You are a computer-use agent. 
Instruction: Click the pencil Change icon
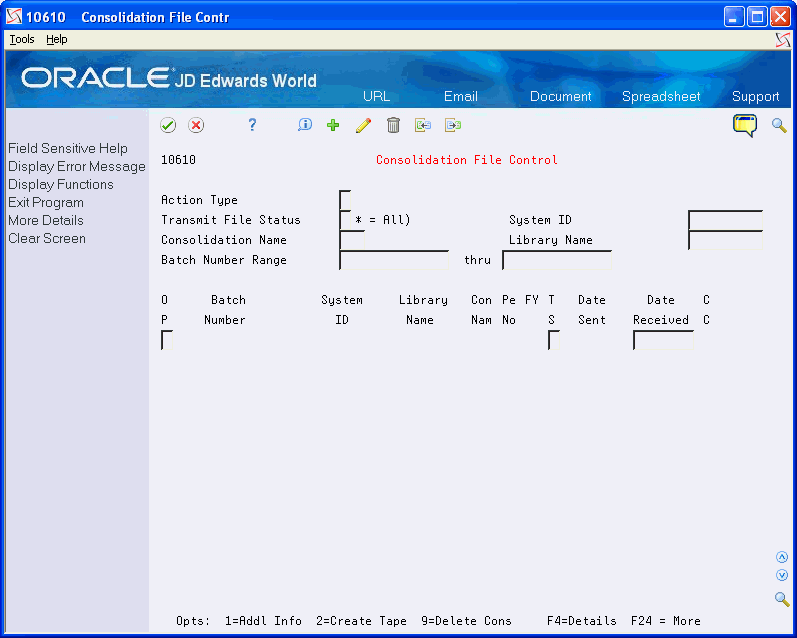(x=363, y=125)
